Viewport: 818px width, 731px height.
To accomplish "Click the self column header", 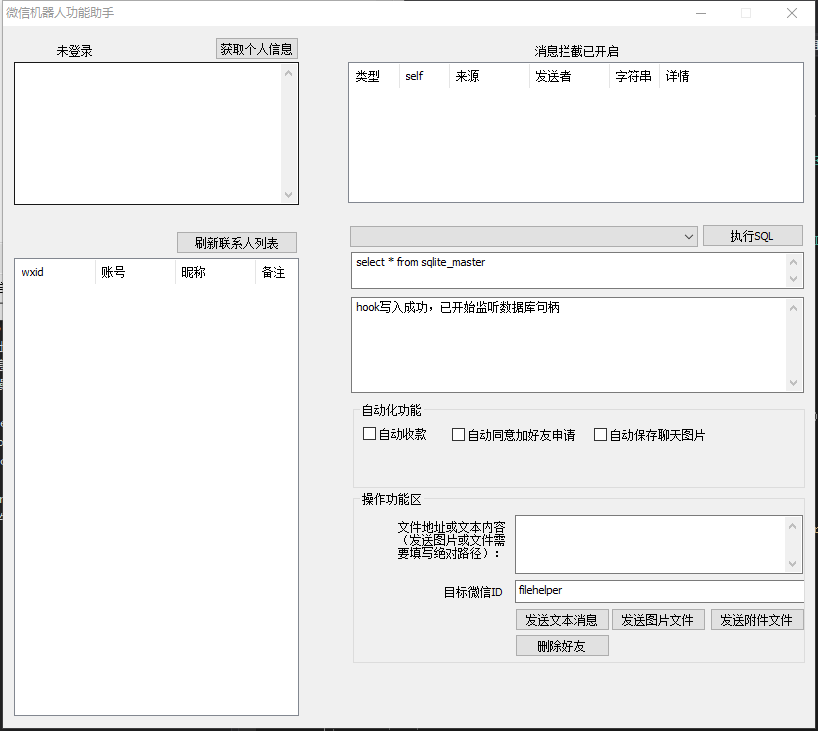I will [x=424, y=76].
